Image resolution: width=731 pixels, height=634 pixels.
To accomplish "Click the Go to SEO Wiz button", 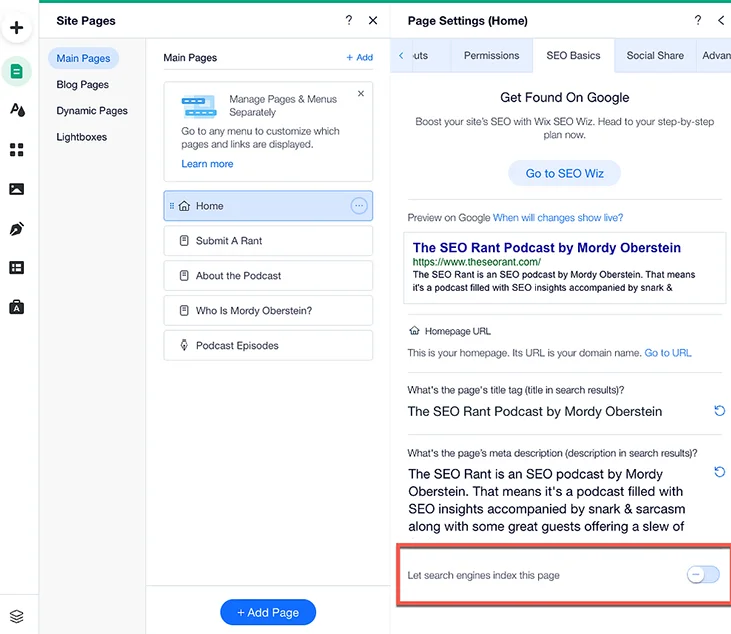I will (x=564, y=173).
